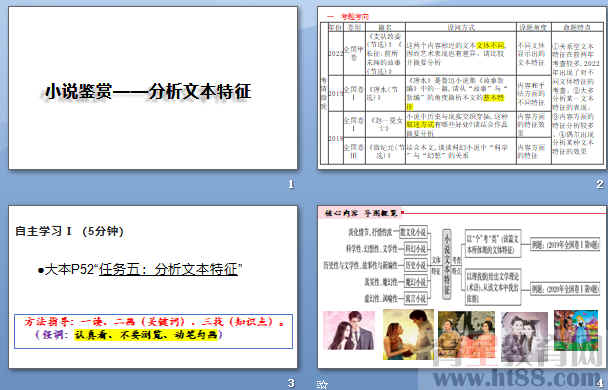Click the example box mentioning 2020年全国卷
The height and width of the screenshot is (390, 608).
point(565,289)
